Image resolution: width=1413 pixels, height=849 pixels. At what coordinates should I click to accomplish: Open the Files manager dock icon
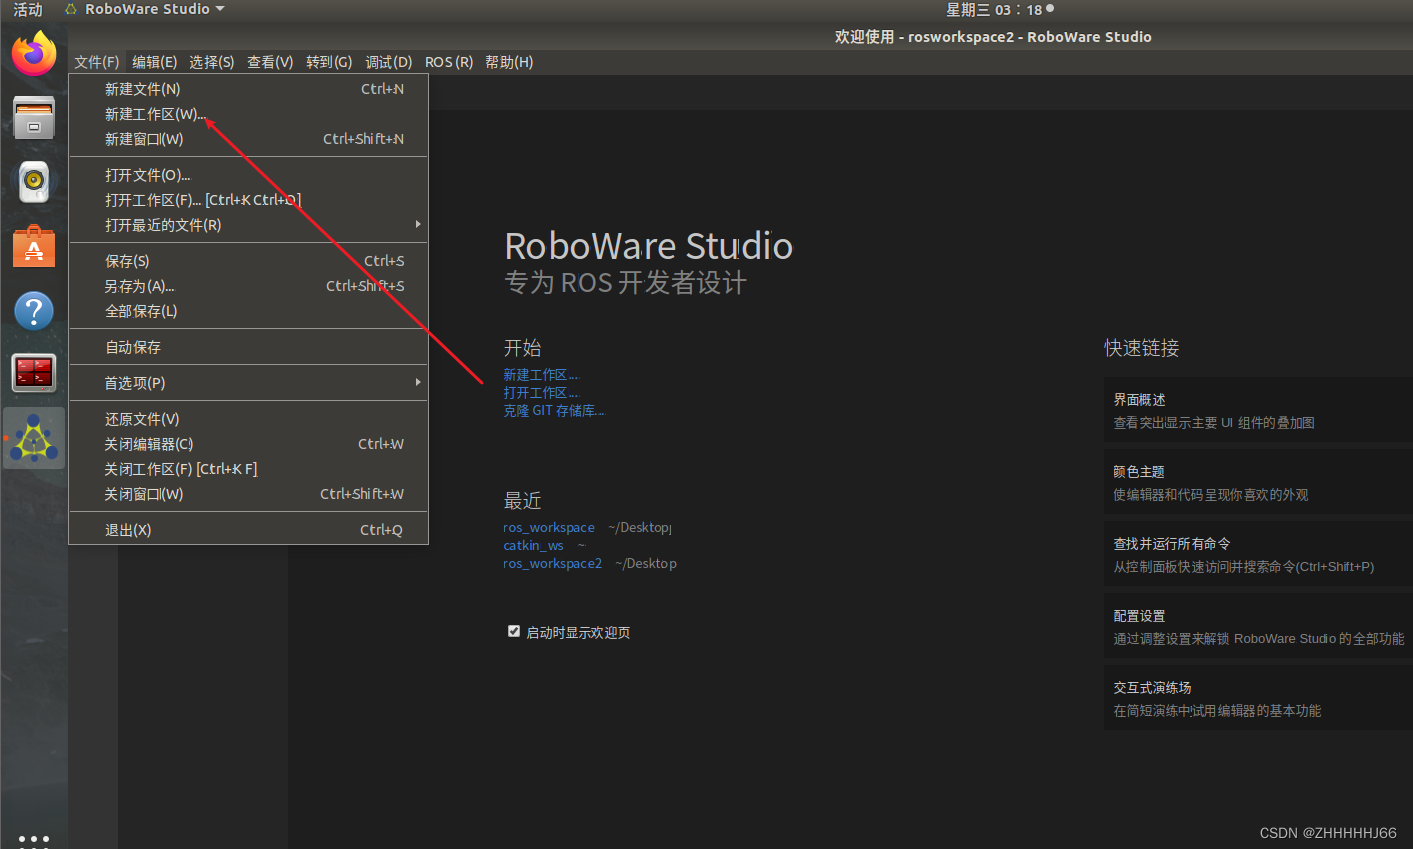coord(34,118)
